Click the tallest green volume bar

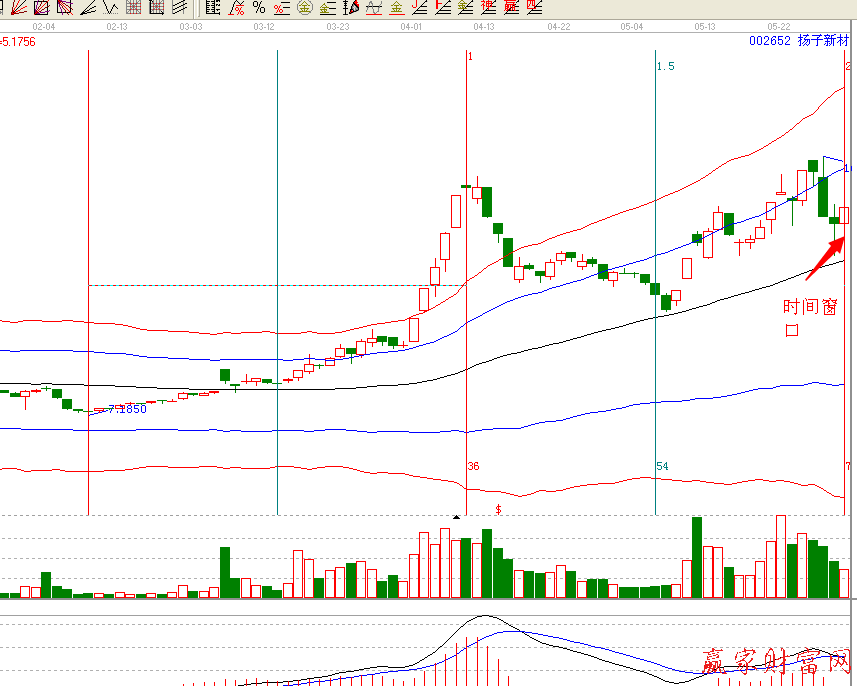(697, 557)
